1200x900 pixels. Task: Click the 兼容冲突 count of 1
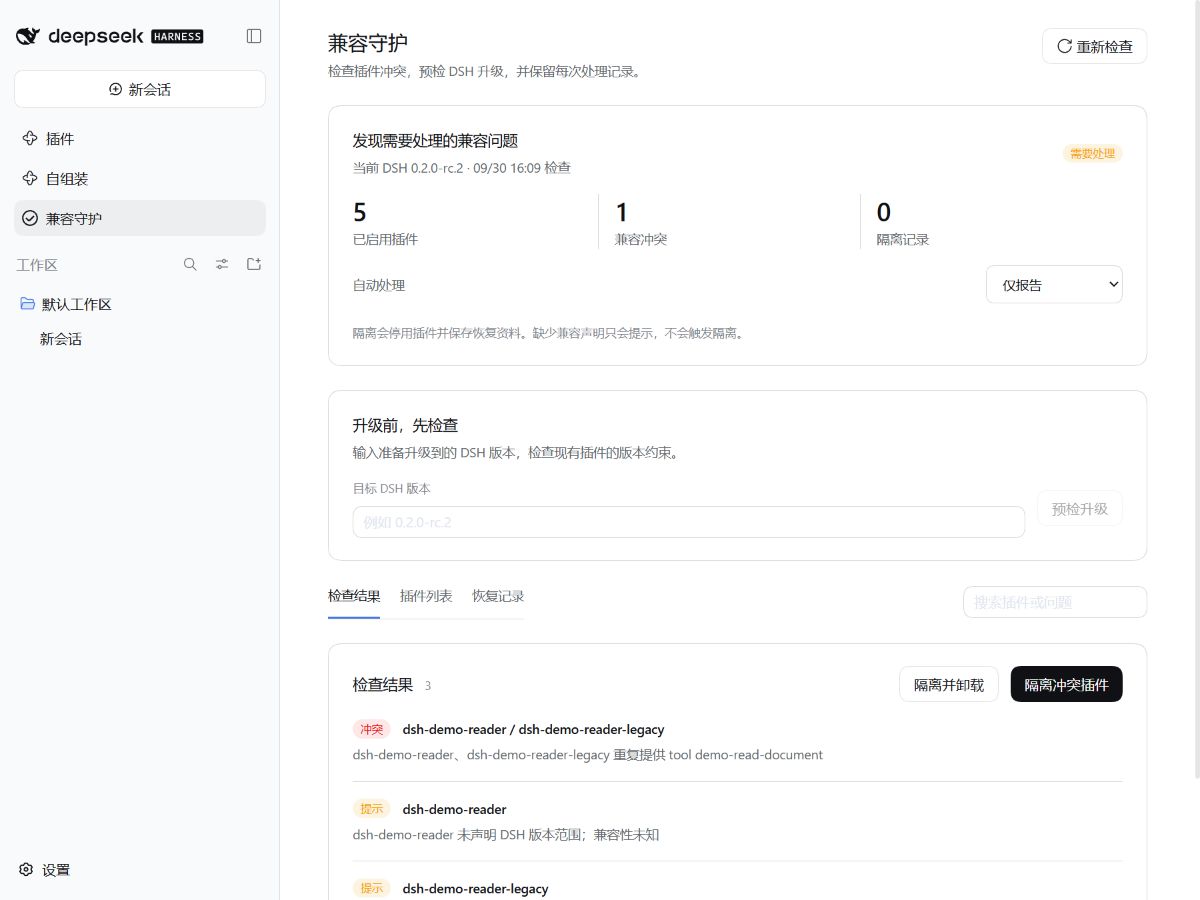coord(621,212)
